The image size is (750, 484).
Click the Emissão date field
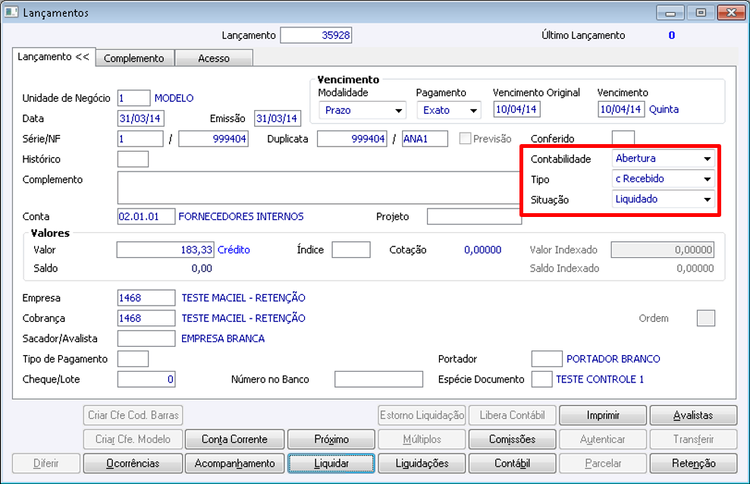click(277, 119)
